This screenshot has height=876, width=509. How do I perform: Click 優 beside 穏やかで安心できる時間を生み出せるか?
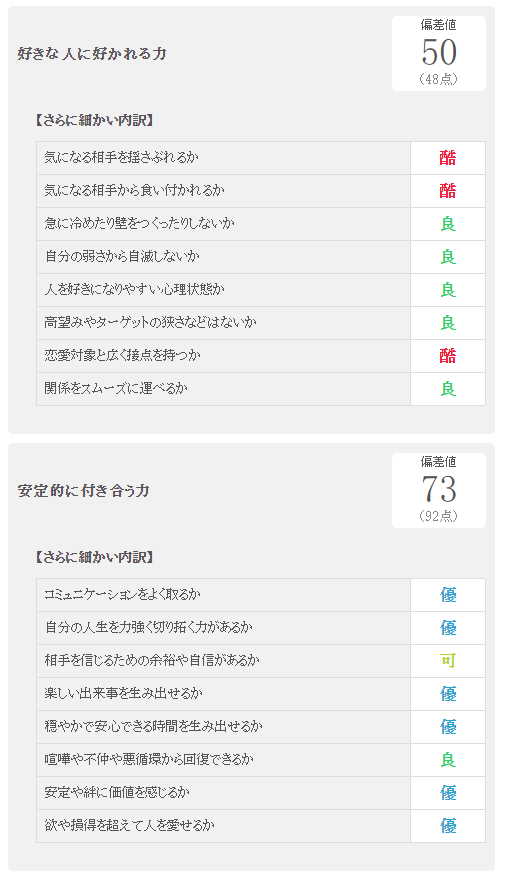point(448,726)
